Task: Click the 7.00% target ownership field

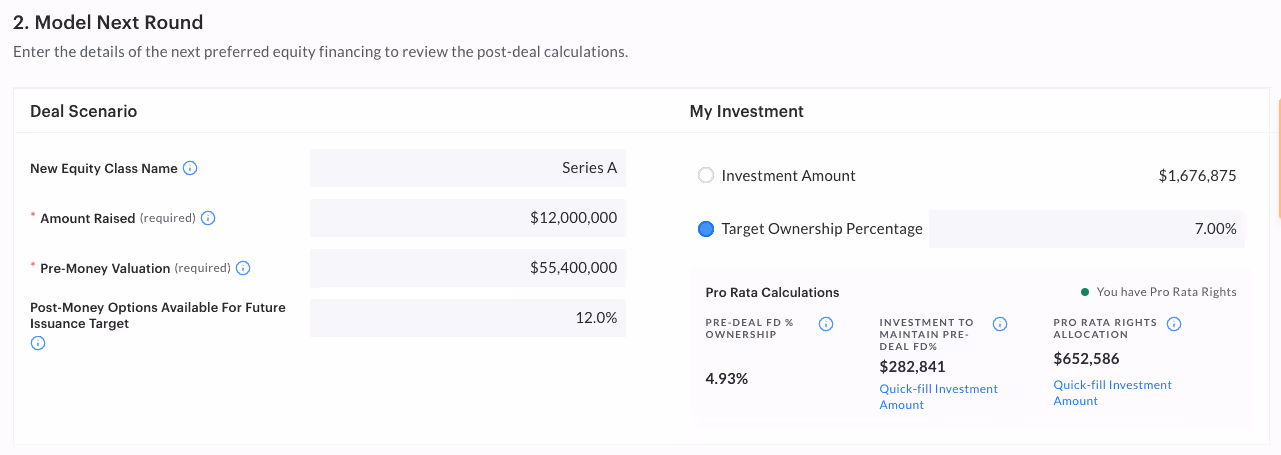Action: 1088,229
